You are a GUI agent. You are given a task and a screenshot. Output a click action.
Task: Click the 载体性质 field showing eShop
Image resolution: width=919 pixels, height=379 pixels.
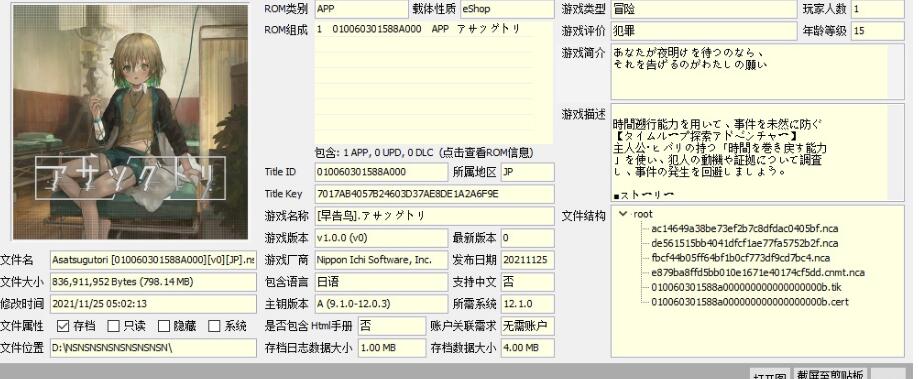[x=507, y=9]
